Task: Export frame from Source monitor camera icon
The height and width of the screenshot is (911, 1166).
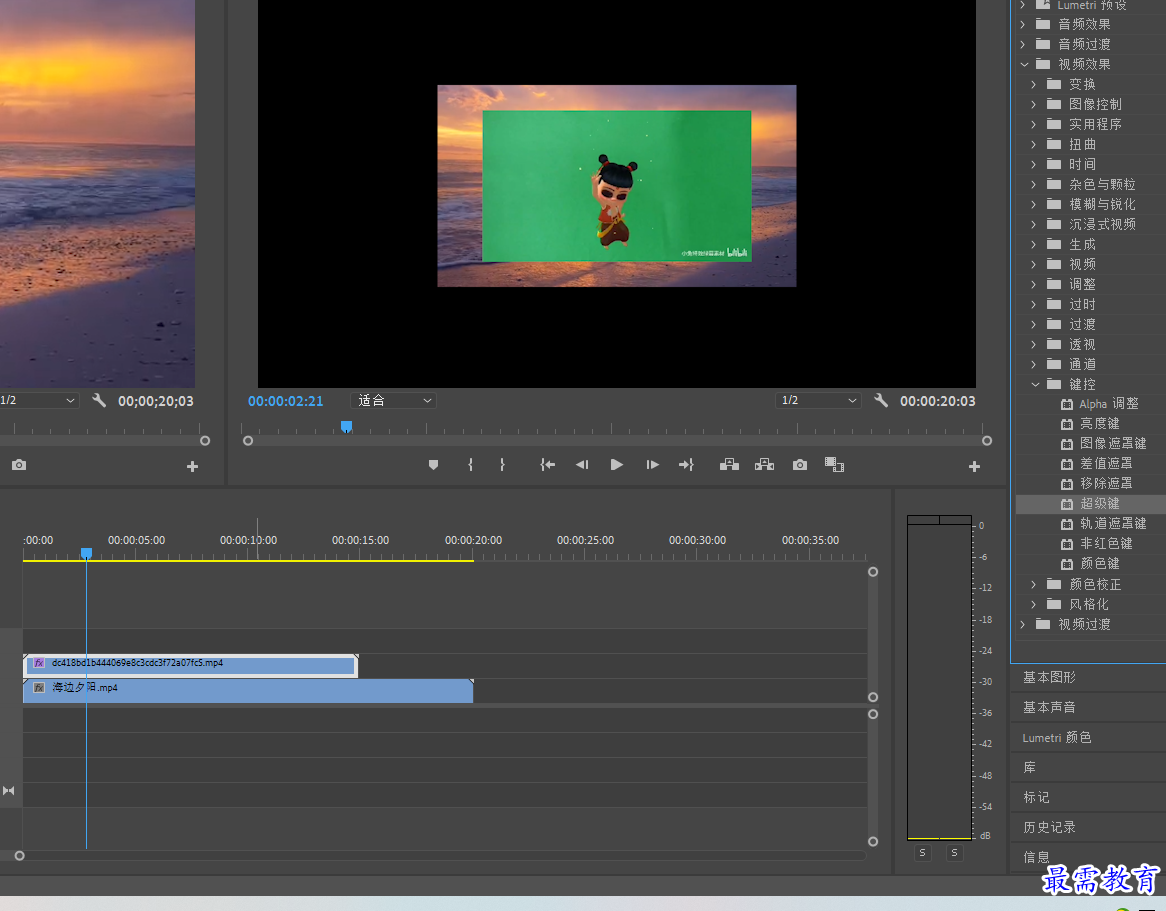Action: point(19,465)
